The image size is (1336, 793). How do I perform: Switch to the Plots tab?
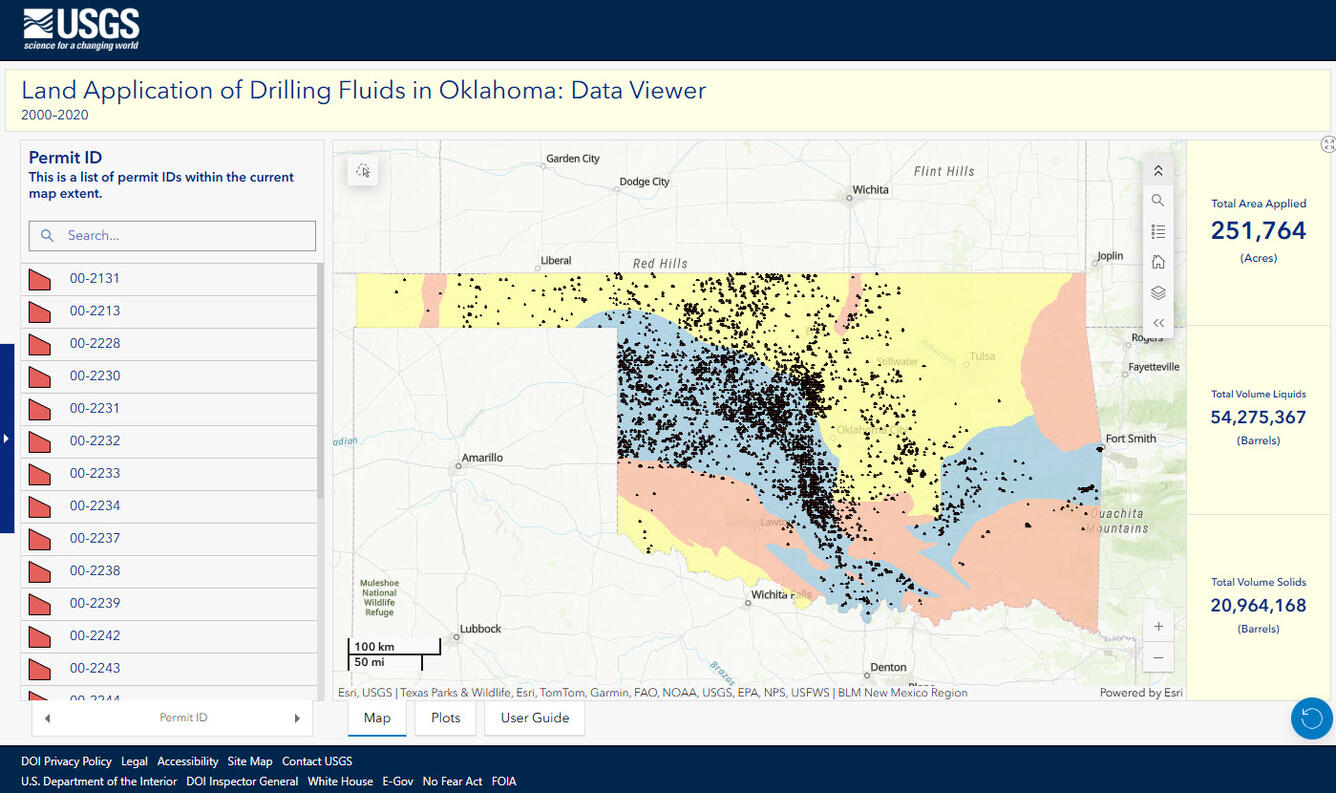tap(444, 717)
